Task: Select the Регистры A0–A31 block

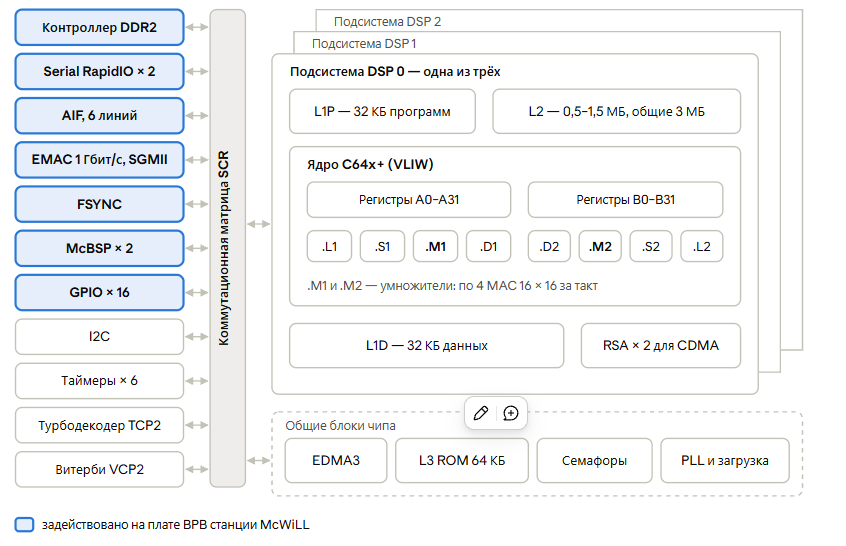Action: tap(408, 200)
